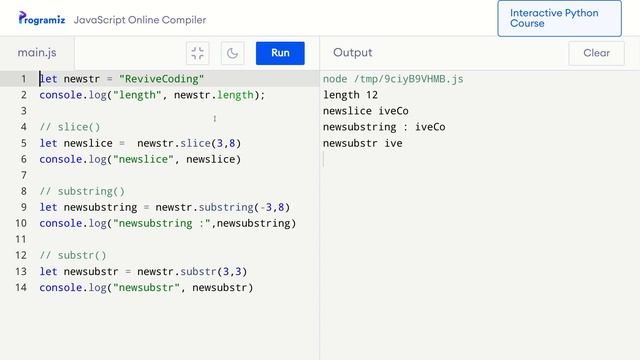
Task: Click the JavaScript Online Compiler title
Action: pyautogui.click(x=140, y=20)
